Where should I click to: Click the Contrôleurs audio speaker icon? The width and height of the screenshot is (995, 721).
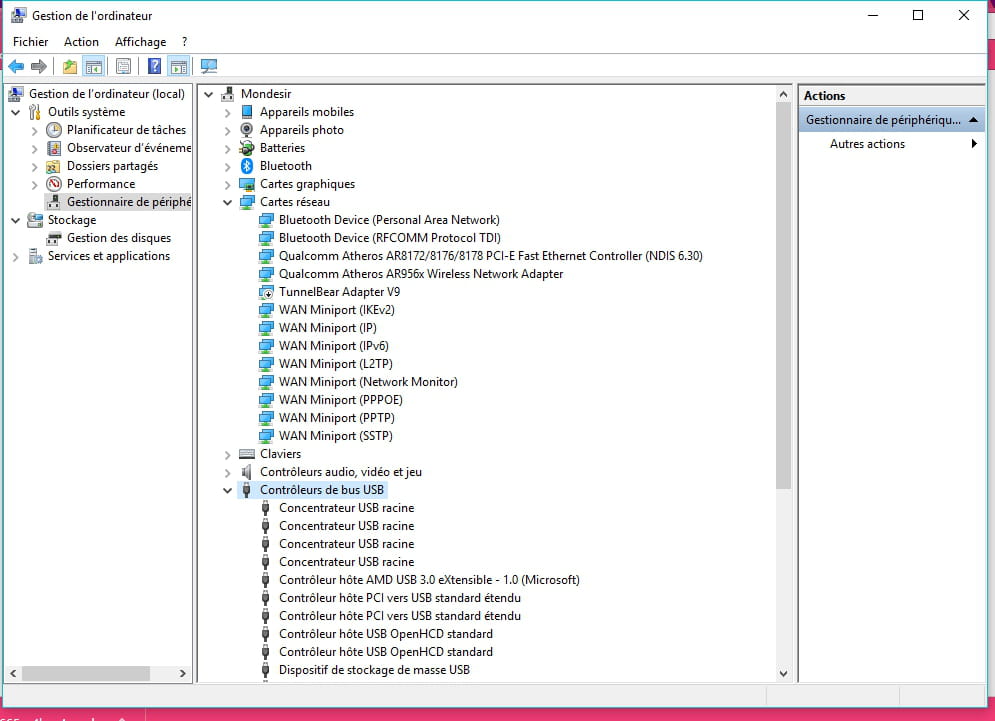point(247,472)
